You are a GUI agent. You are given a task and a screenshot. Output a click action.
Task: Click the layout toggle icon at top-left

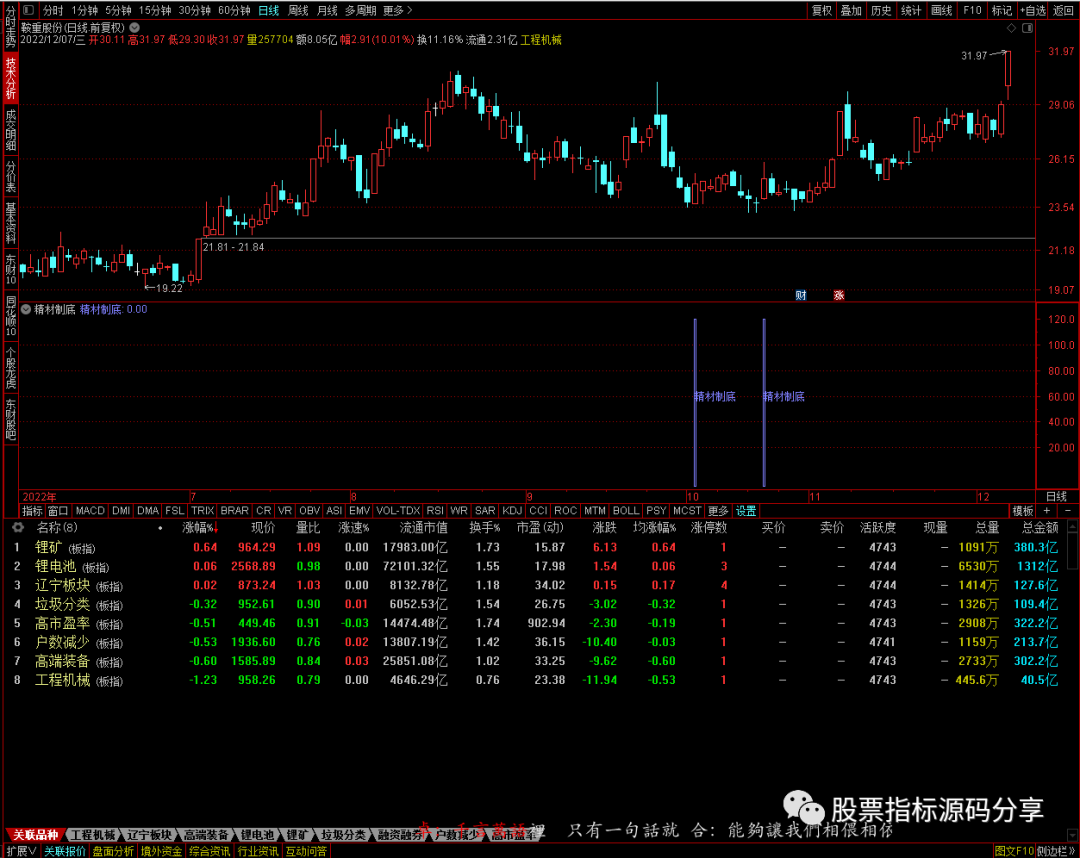28,10
